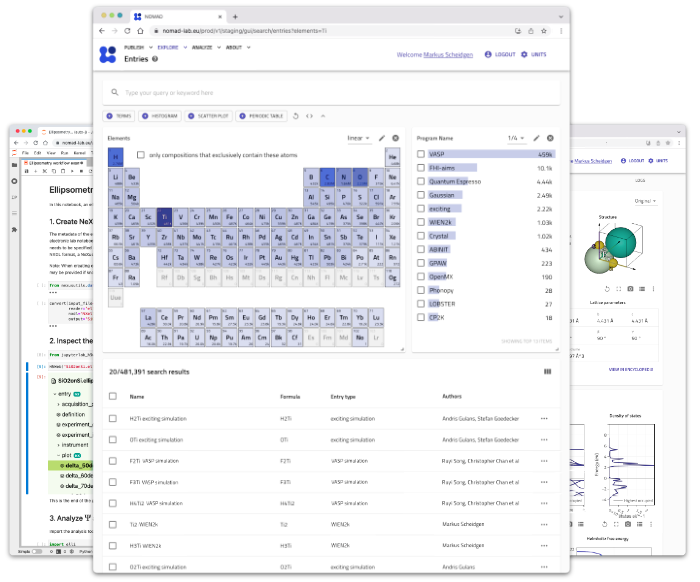Click the search magnifier icon
Image resolution: width=700 pixels, height=582 pixels.
click(115, 92)
